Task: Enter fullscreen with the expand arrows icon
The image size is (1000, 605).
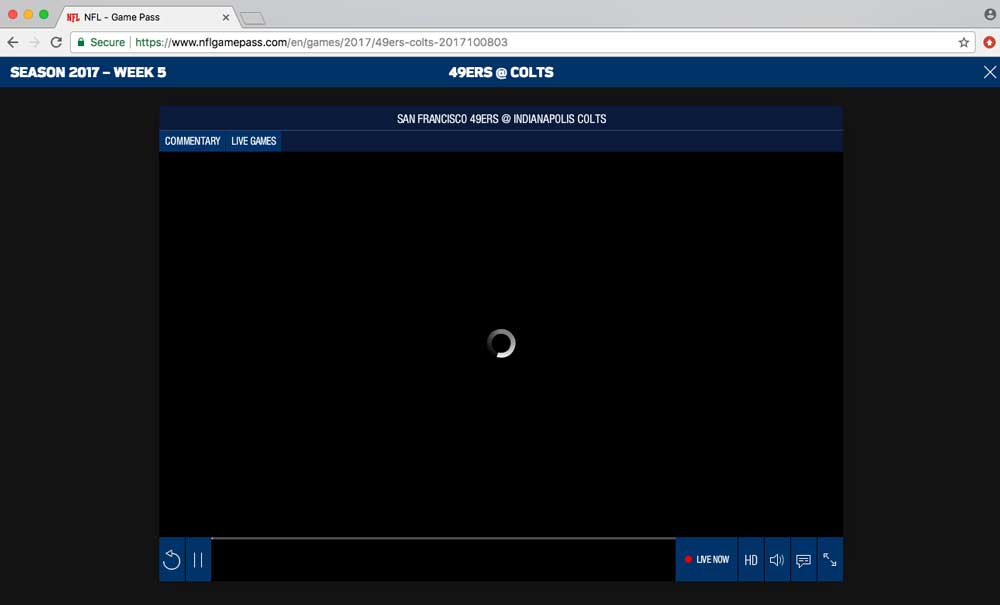Action: coord(830,560)
